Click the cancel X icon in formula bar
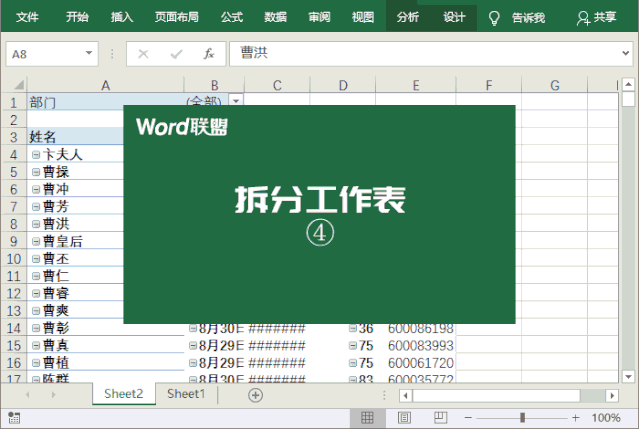 tap(143, 54)
